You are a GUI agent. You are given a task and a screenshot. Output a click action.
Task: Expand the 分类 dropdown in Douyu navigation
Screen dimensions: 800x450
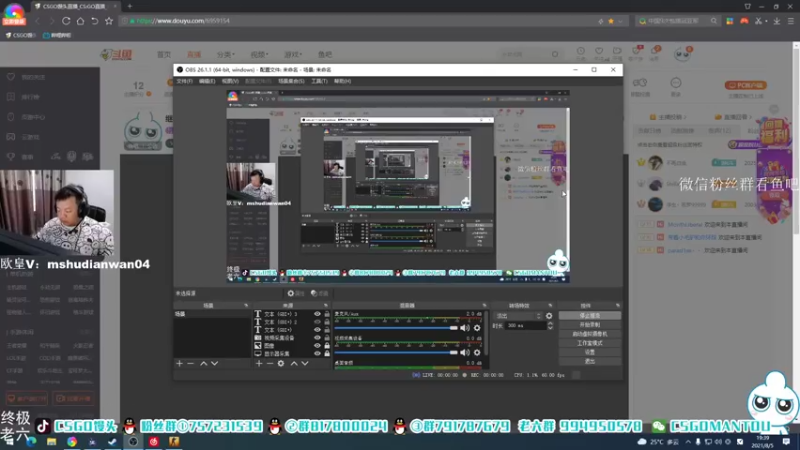[225, 55]
